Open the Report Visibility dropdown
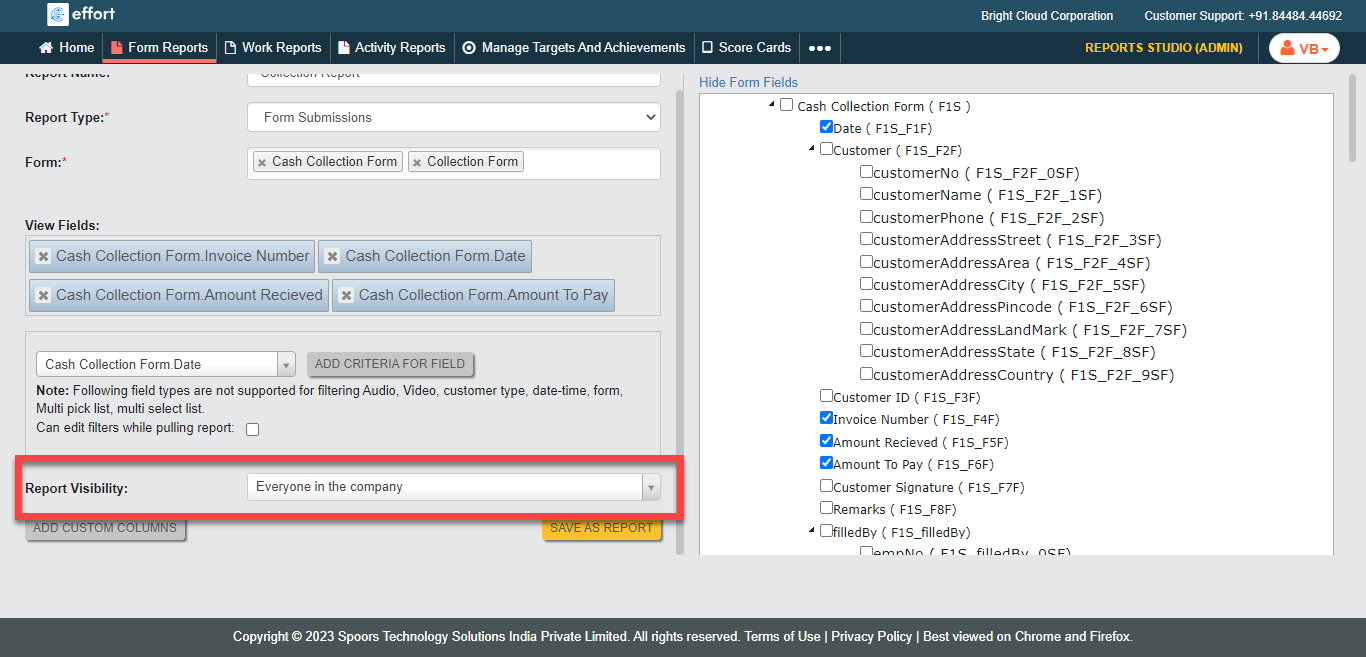Screen dimensions: 1366x657 pos(453,487)
